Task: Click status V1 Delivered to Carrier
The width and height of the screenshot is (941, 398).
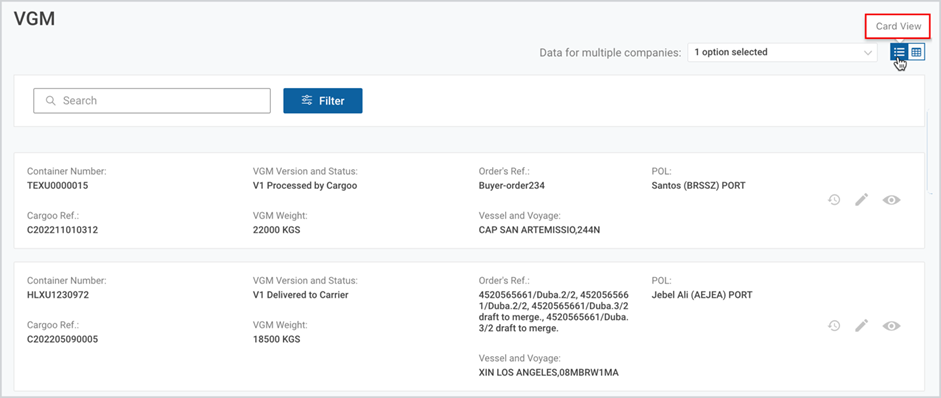Action: (x=301, y=295)
